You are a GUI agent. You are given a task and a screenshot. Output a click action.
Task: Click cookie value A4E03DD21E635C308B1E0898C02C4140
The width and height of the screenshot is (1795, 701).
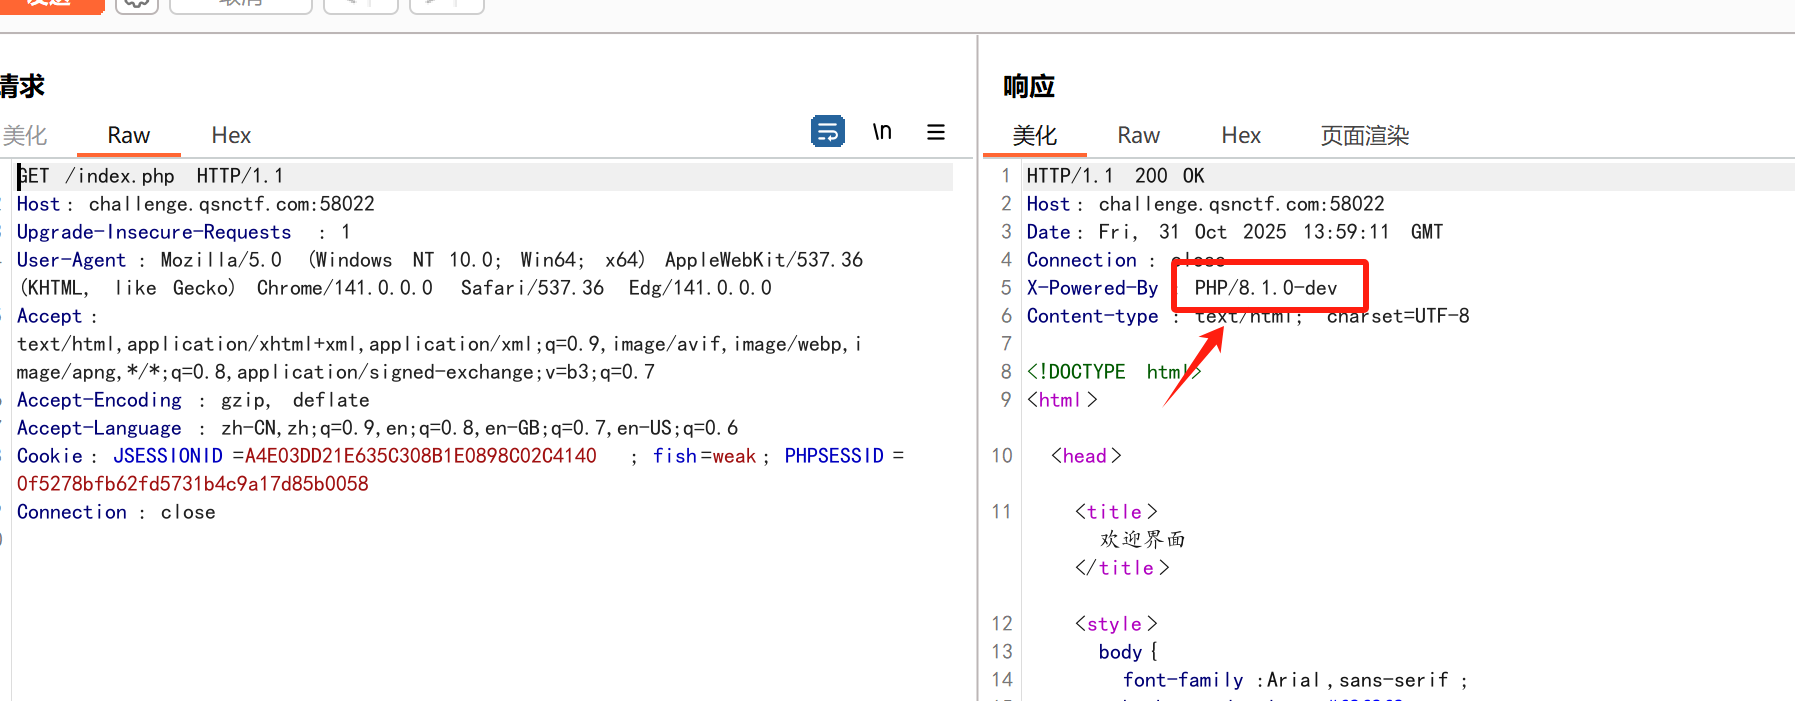point(421,456)
